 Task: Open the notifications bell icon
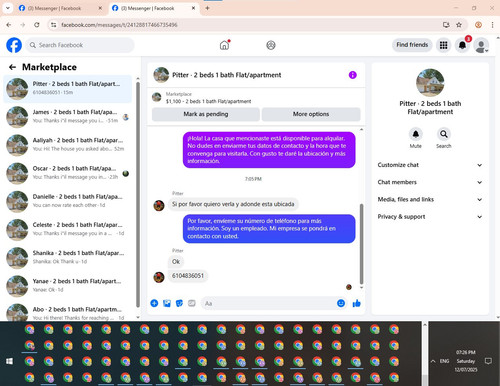[462, 45]
